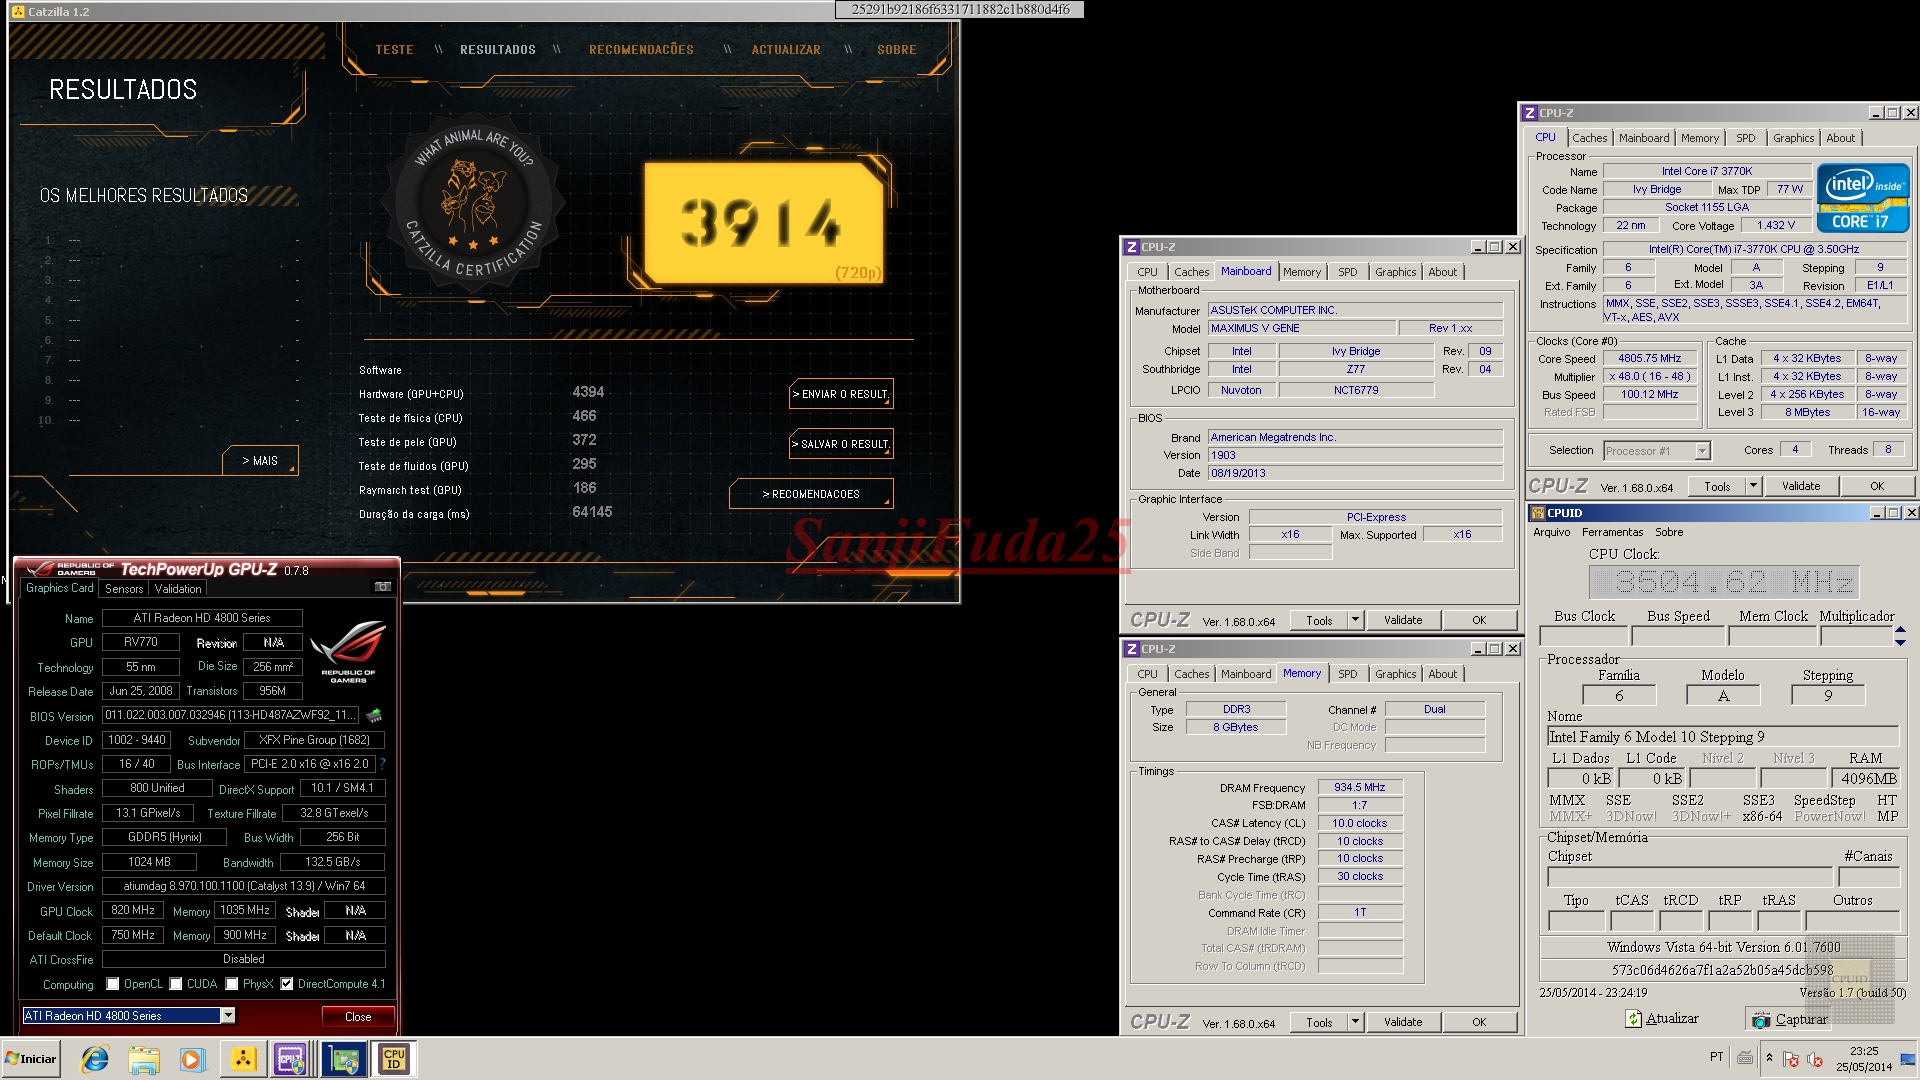Click the on-screen keyboard icon in taskbar
1920x1080 pixels.
coord(1745,1057)
